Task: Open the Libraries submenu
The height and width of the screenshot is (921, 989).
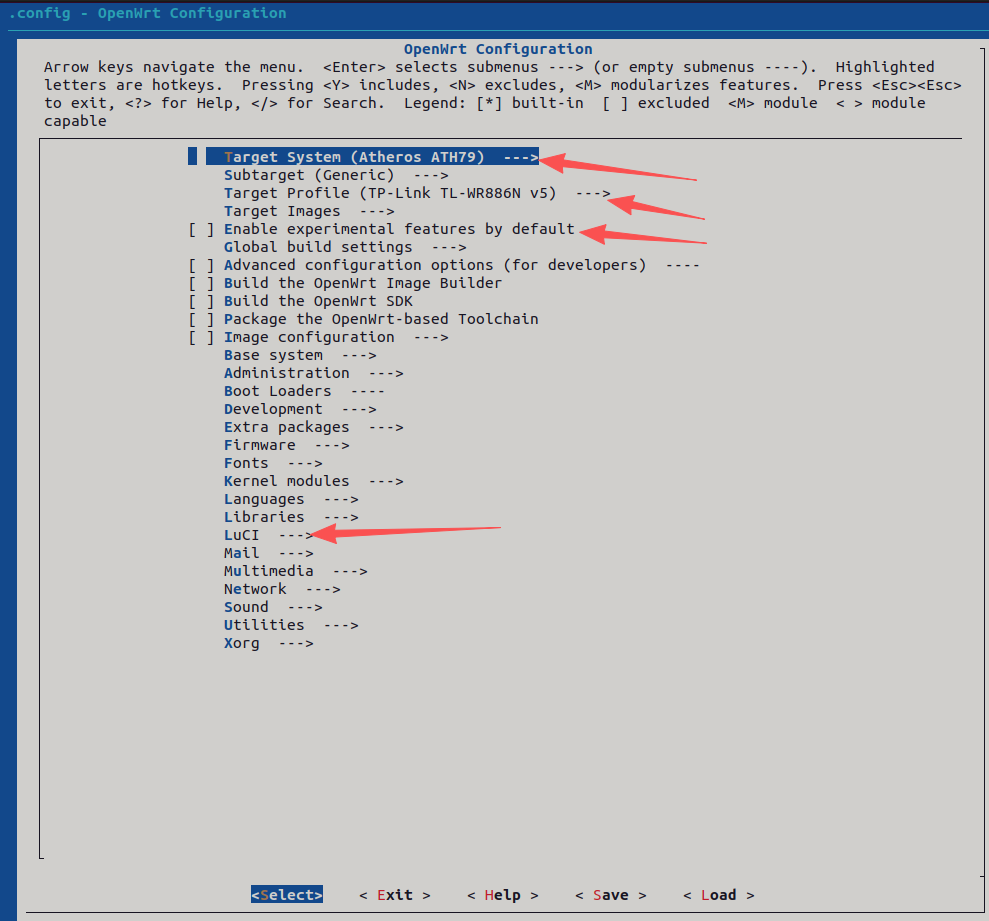Action: (291, 517)
